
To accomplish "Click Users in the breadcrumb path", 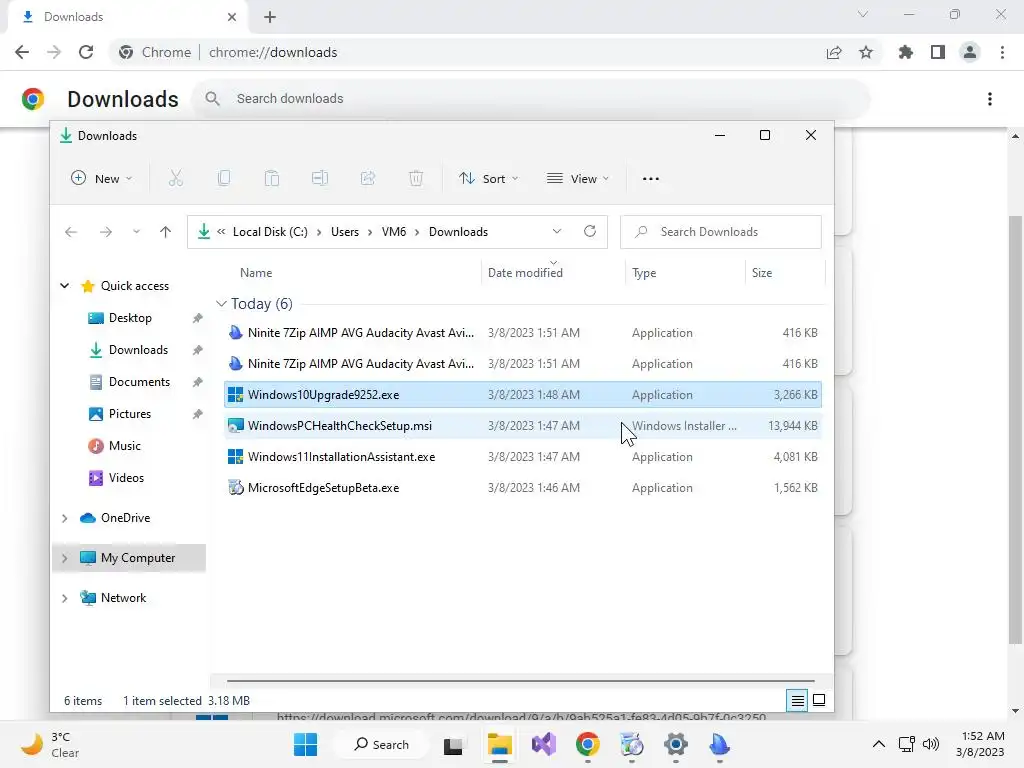I will [345, 232].
